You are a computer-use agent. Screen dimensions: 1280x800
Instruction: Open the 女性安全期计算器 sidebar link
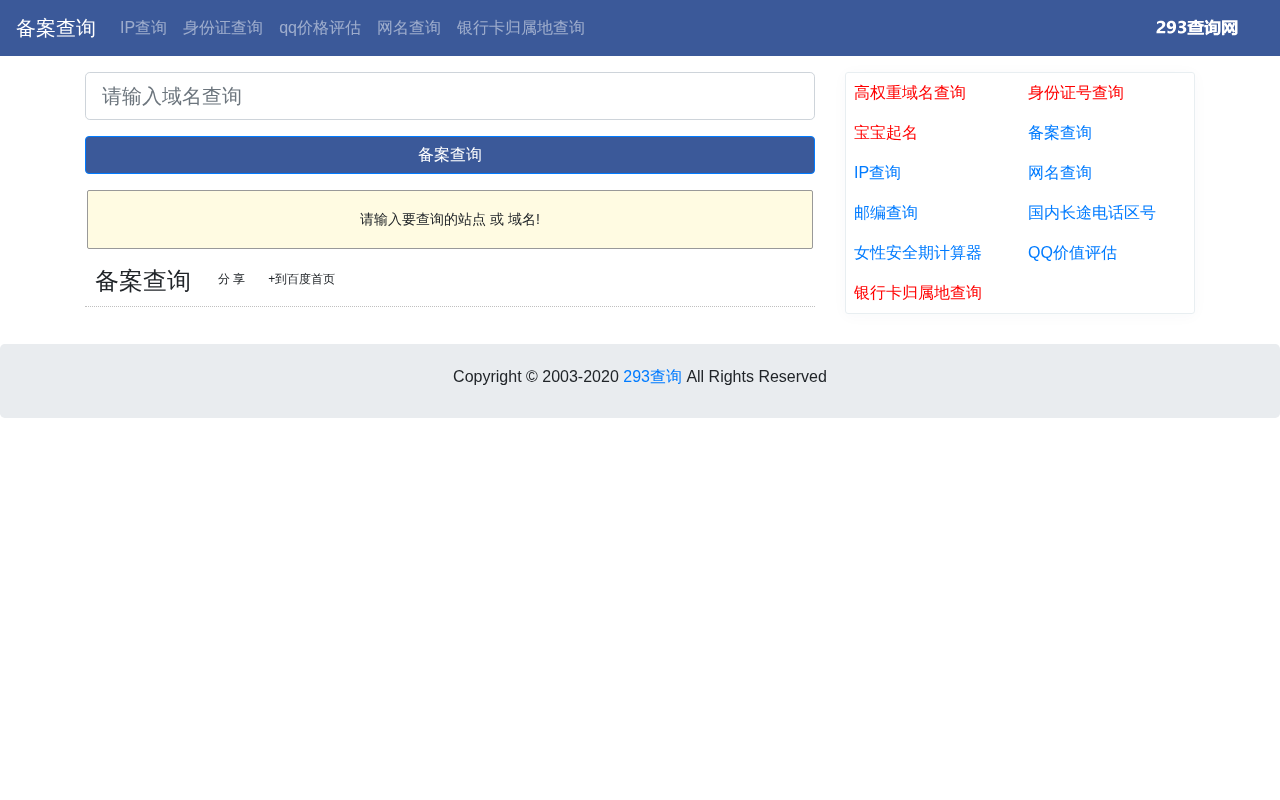pyautogui.click(x=918, y=253)
